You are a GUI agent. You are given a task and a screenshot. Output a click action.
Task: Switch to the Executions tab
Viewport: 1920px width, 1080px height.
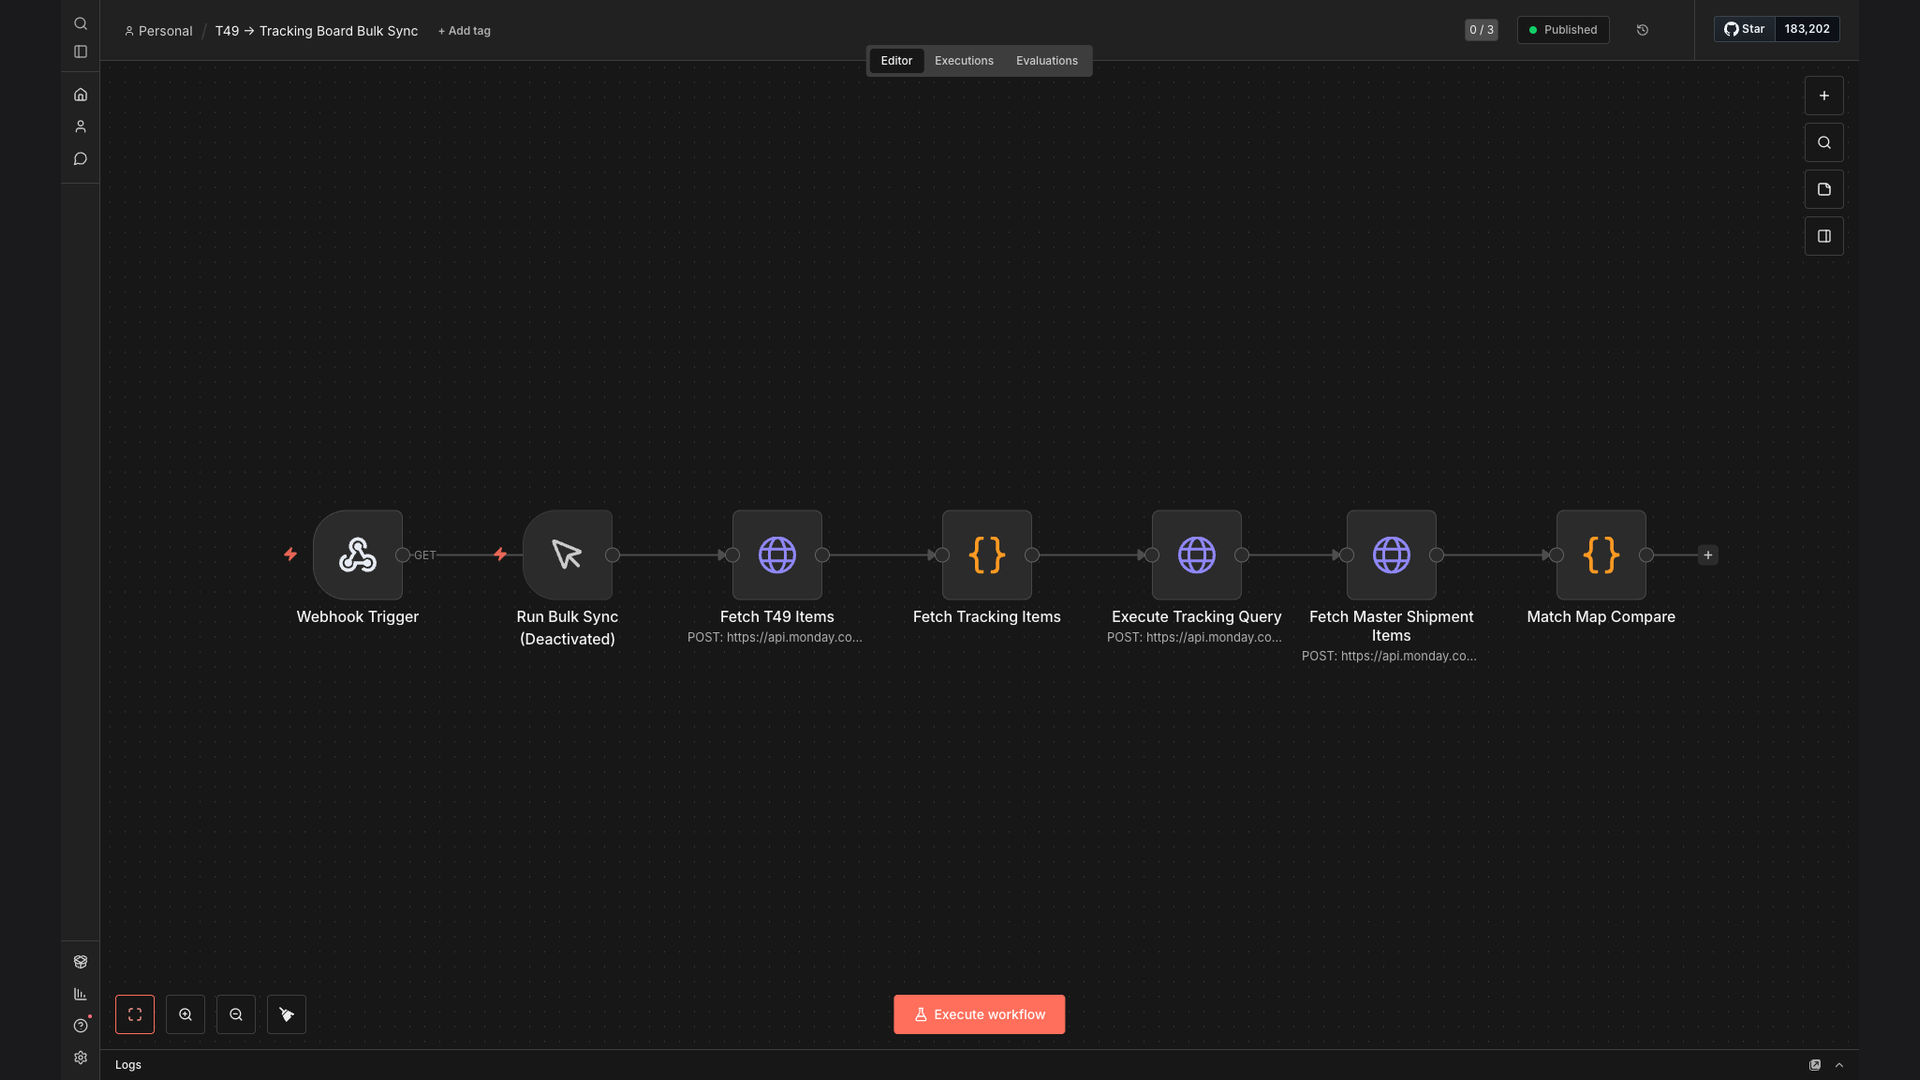click(964, 61)
